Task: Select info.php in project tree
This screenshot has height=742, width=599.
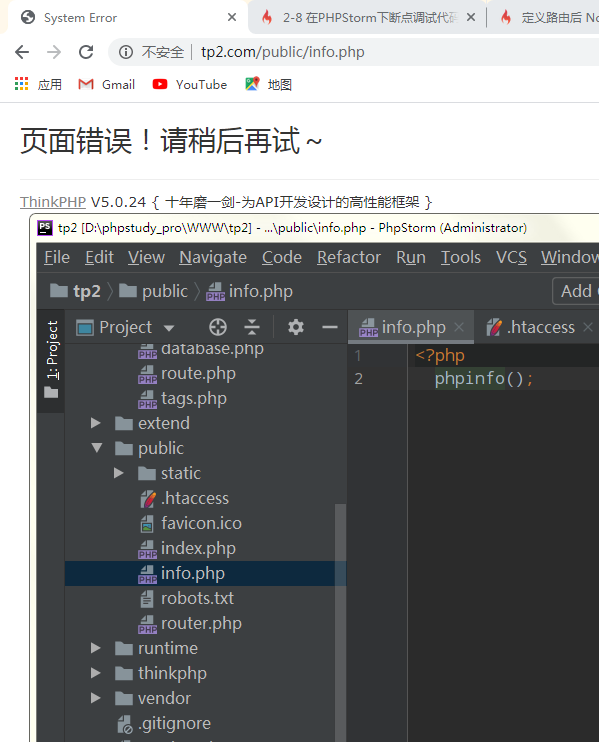Action: pos(205,574)
